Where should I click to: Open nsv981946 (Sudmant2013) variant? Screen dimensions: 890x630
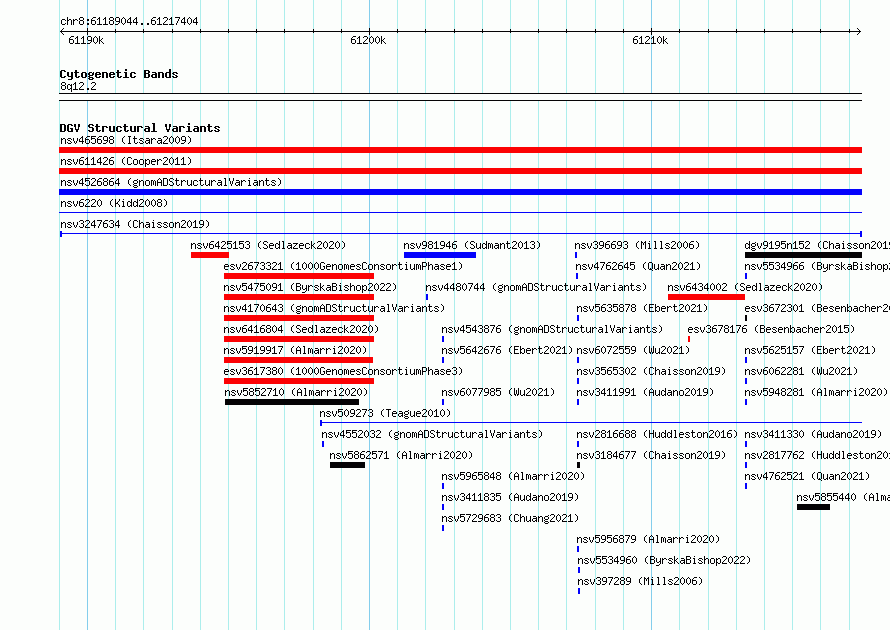coord(472,245)
